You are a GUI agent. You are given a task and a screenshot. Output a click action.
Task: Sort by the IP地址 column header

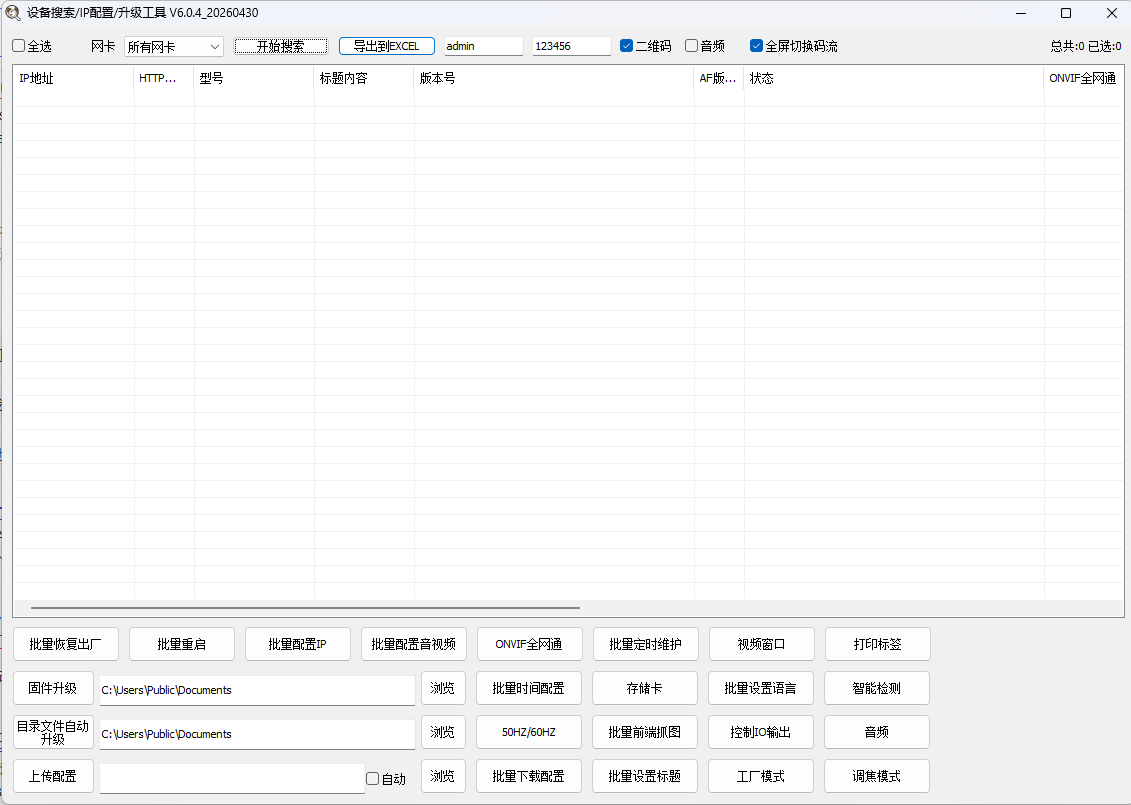[73, 78]
